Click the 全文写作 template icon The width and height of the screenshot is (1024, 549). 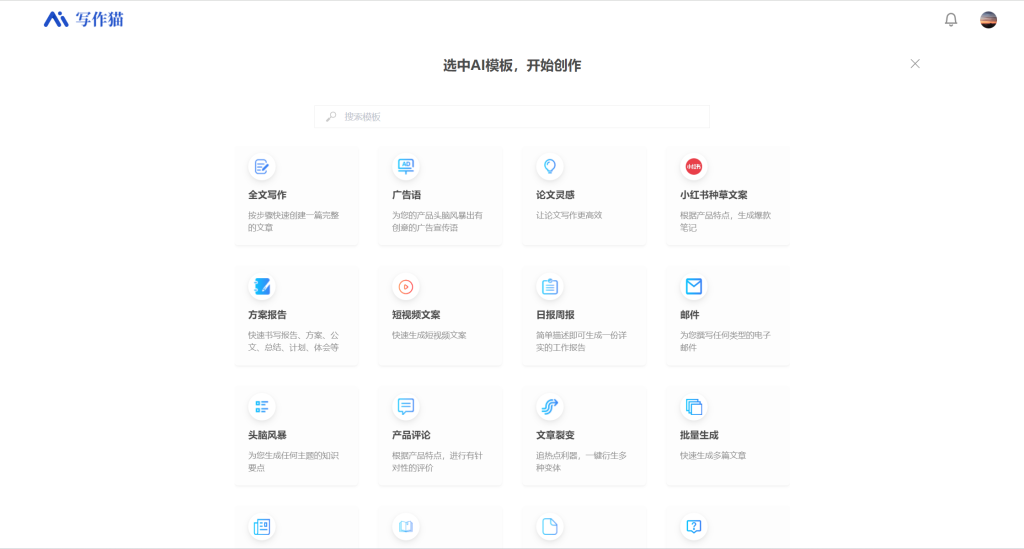click(x=261, y=166)
